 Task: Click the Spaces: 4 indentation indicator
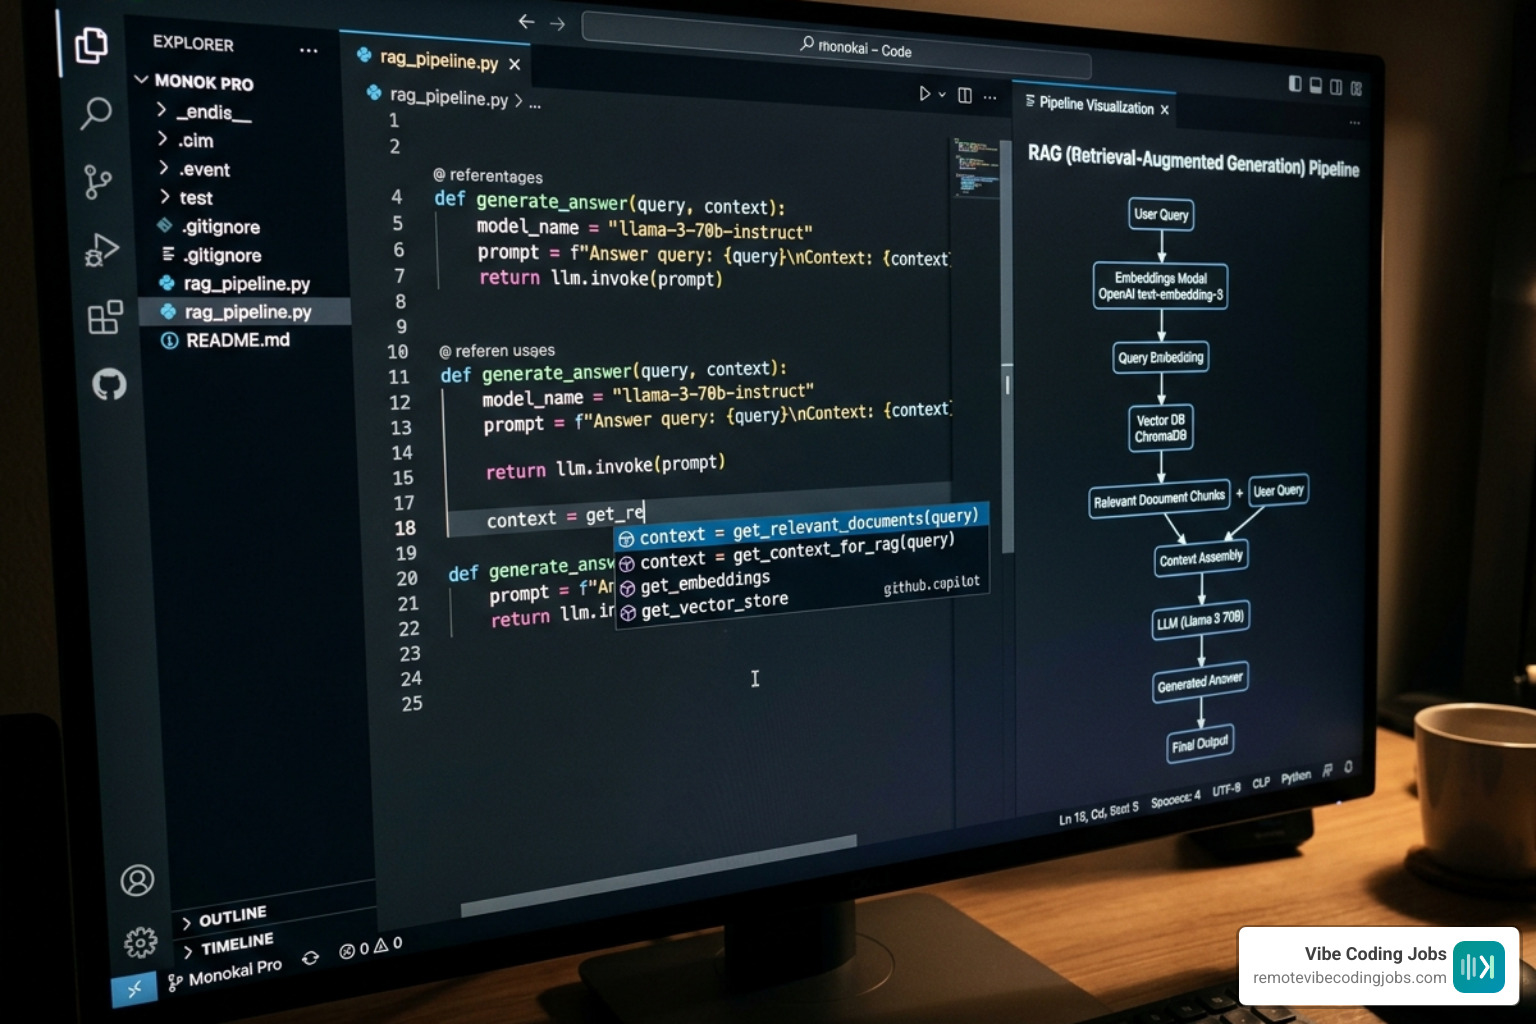[1175, 799]
